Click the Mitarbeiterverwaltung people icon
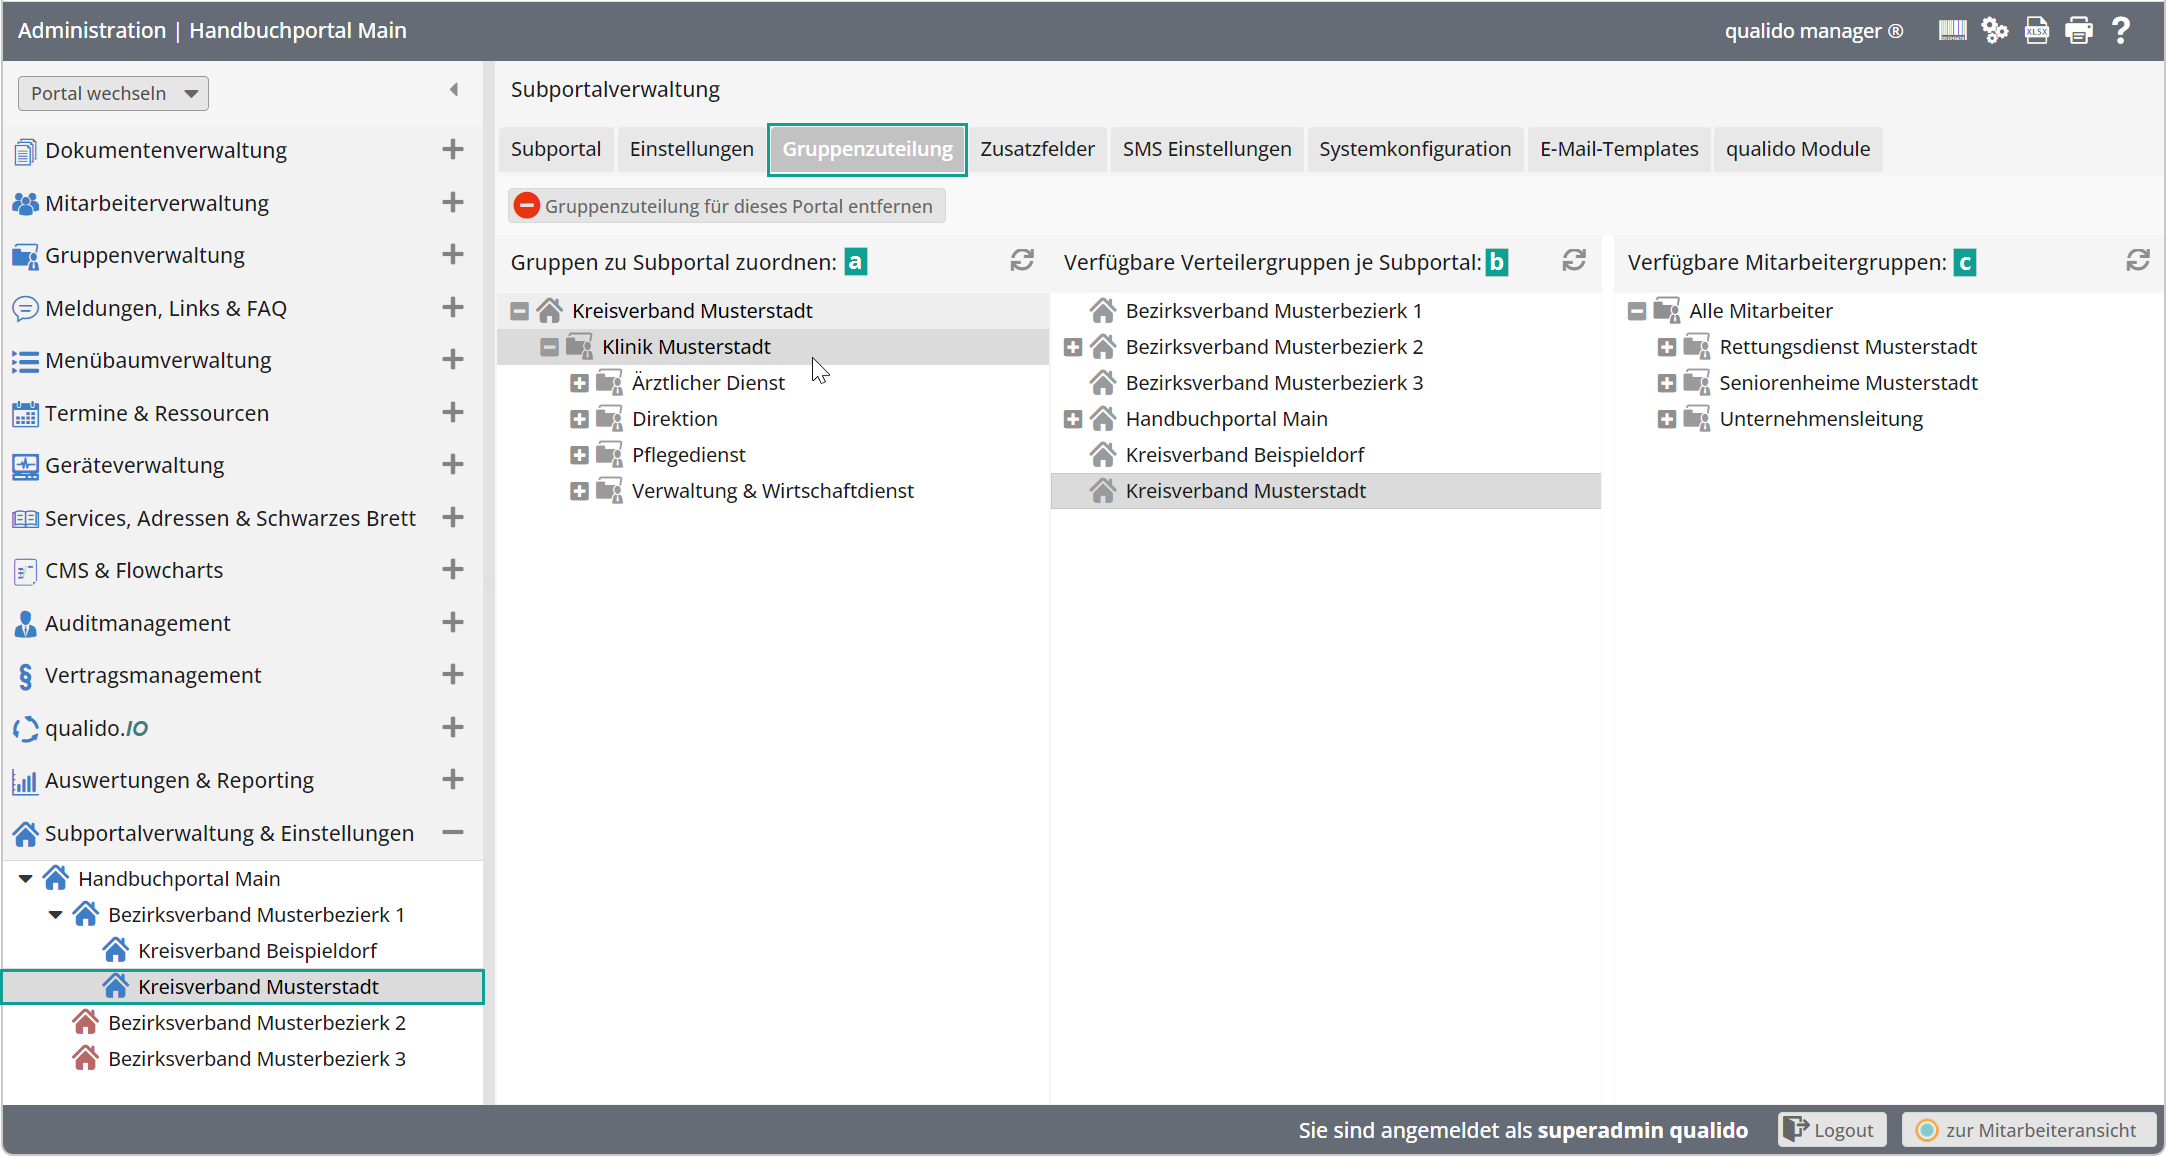 click(x=25, y=204)
